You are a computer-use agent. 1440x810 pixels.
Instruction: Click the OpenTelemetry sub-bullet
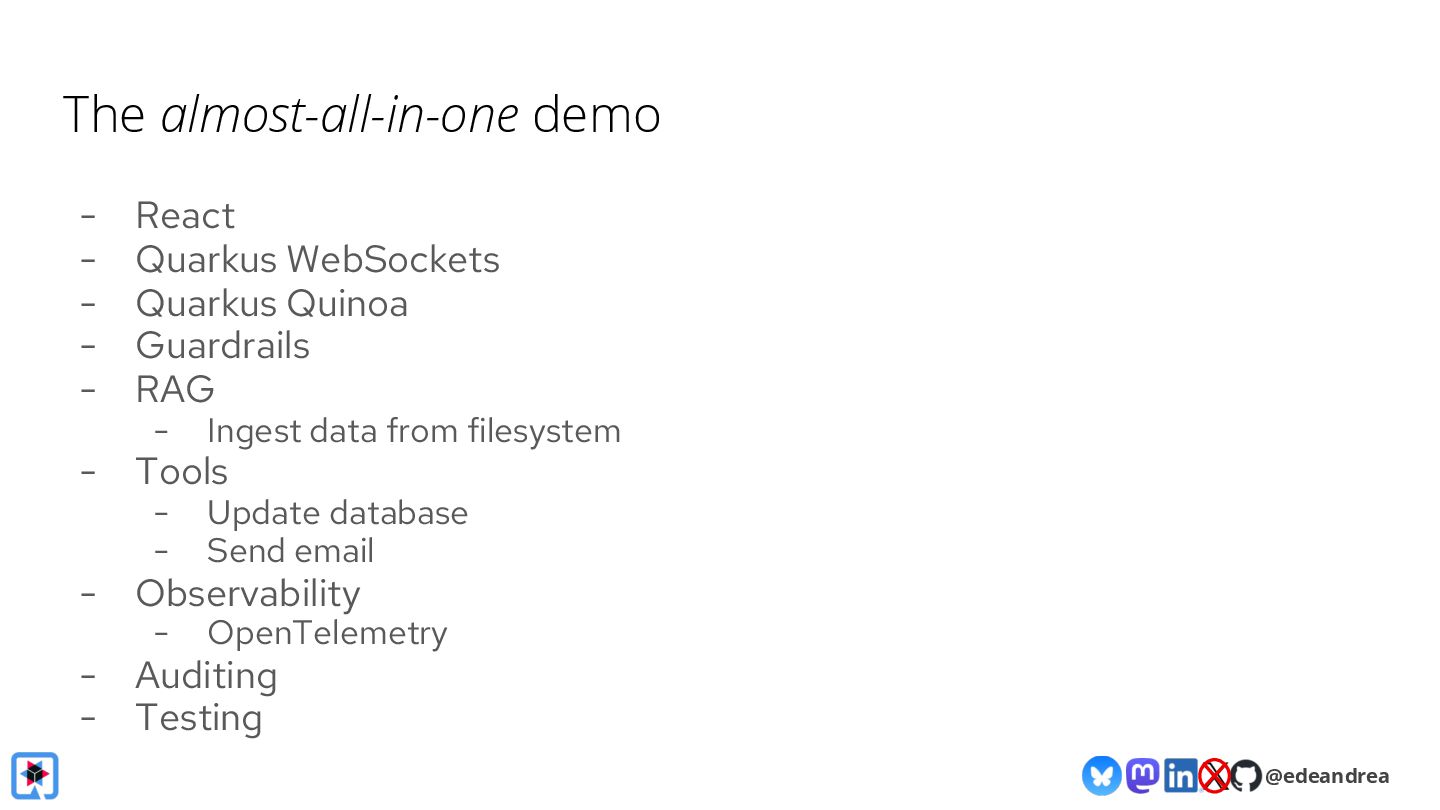(327, 633)
